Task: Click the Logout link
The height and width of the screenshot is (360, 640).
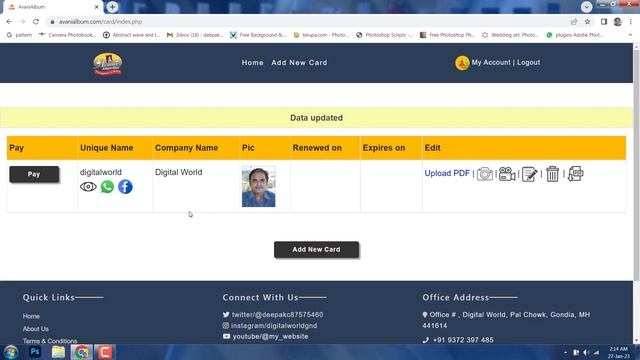Action: point(528,62)
